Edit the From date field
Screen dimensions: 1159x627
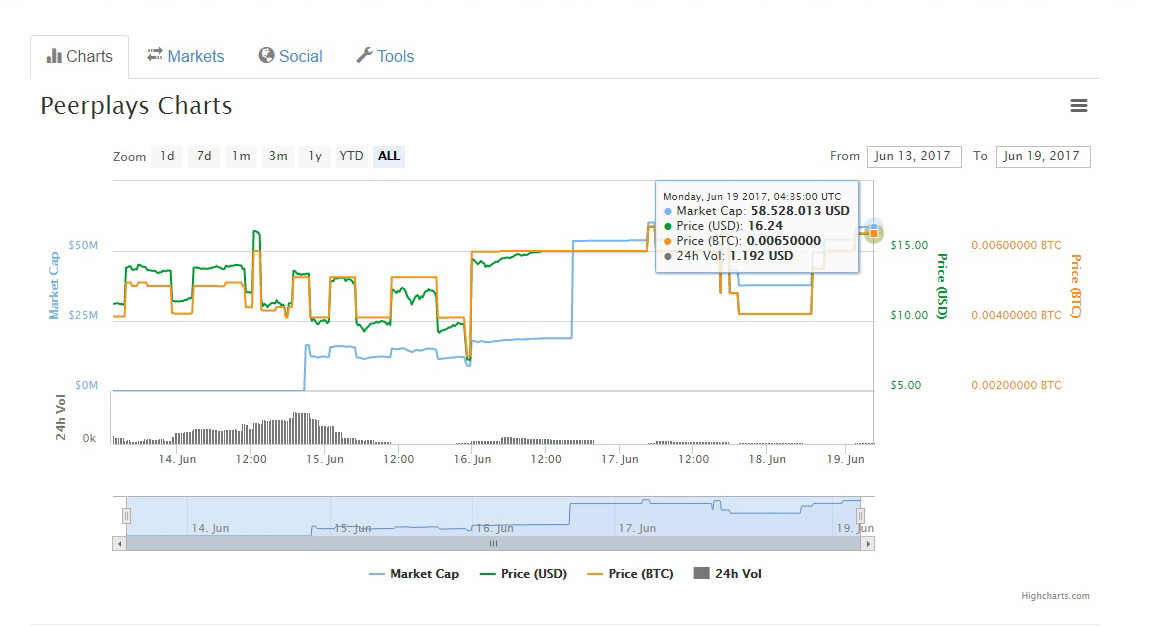(x=914, y=157)
